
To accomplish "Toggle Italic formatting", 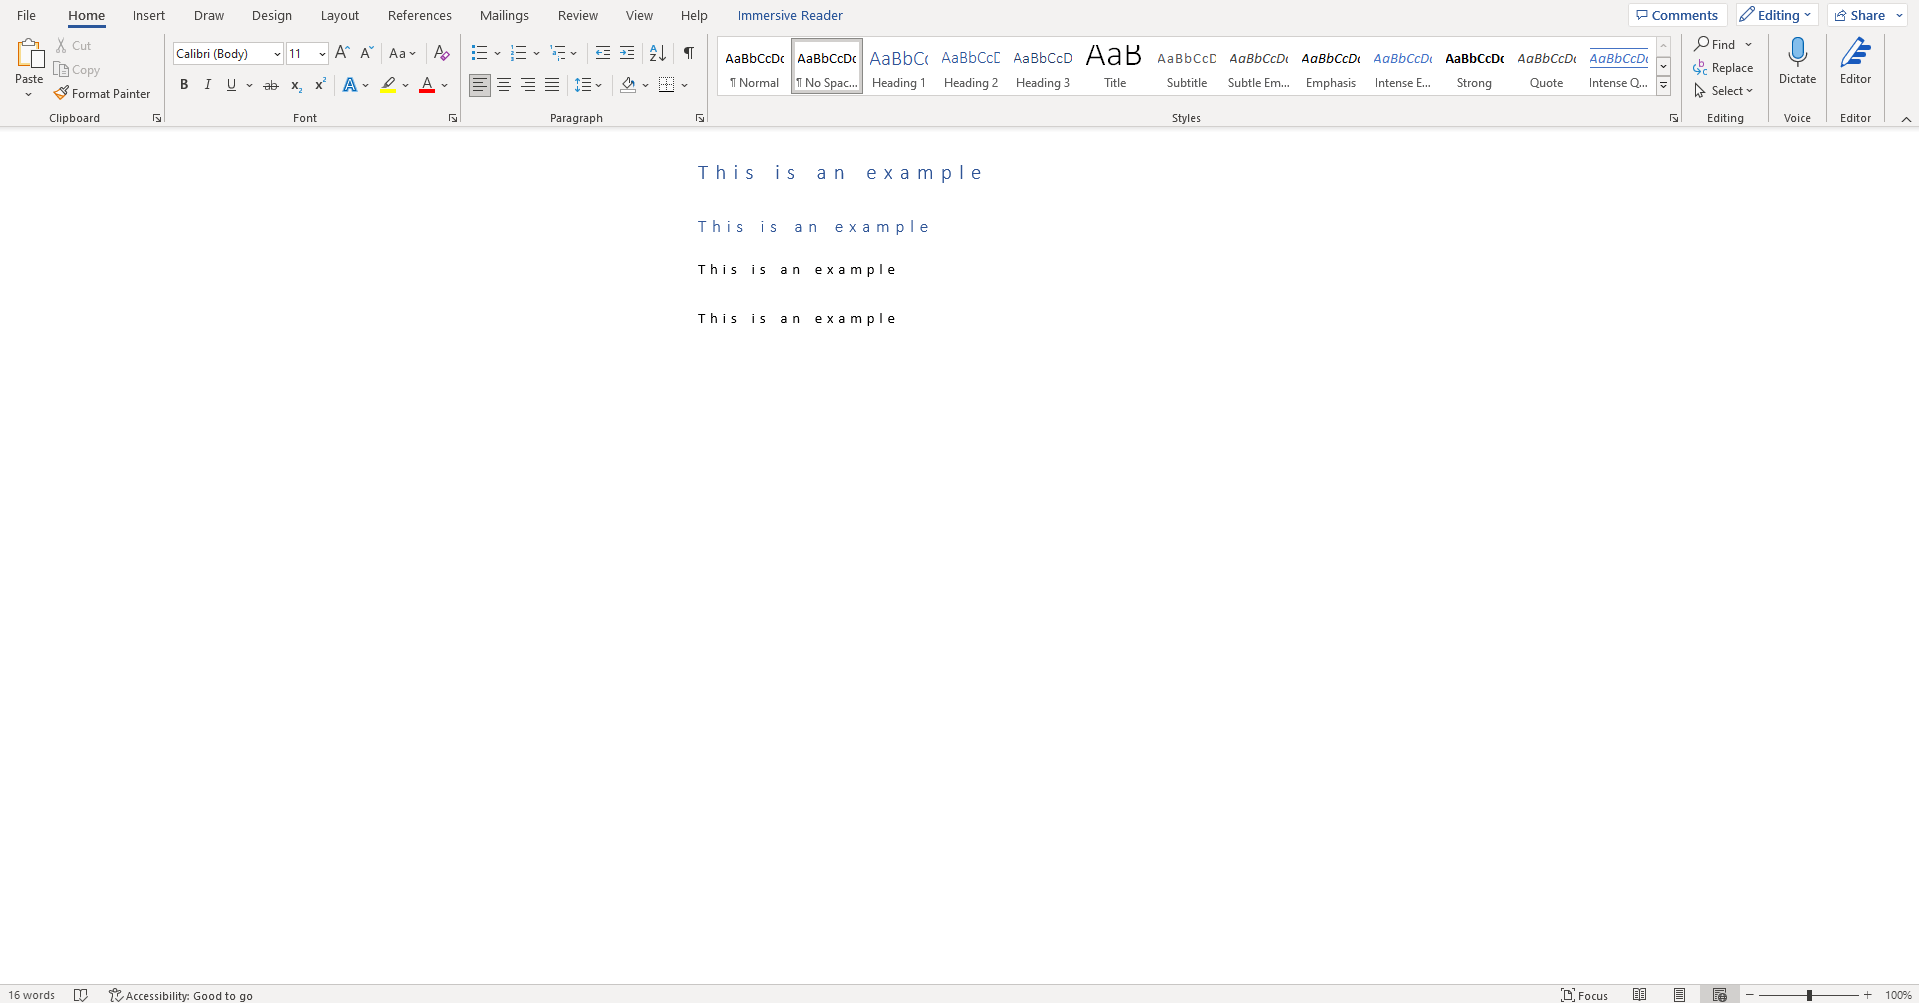I will click(x=208, y=85).
